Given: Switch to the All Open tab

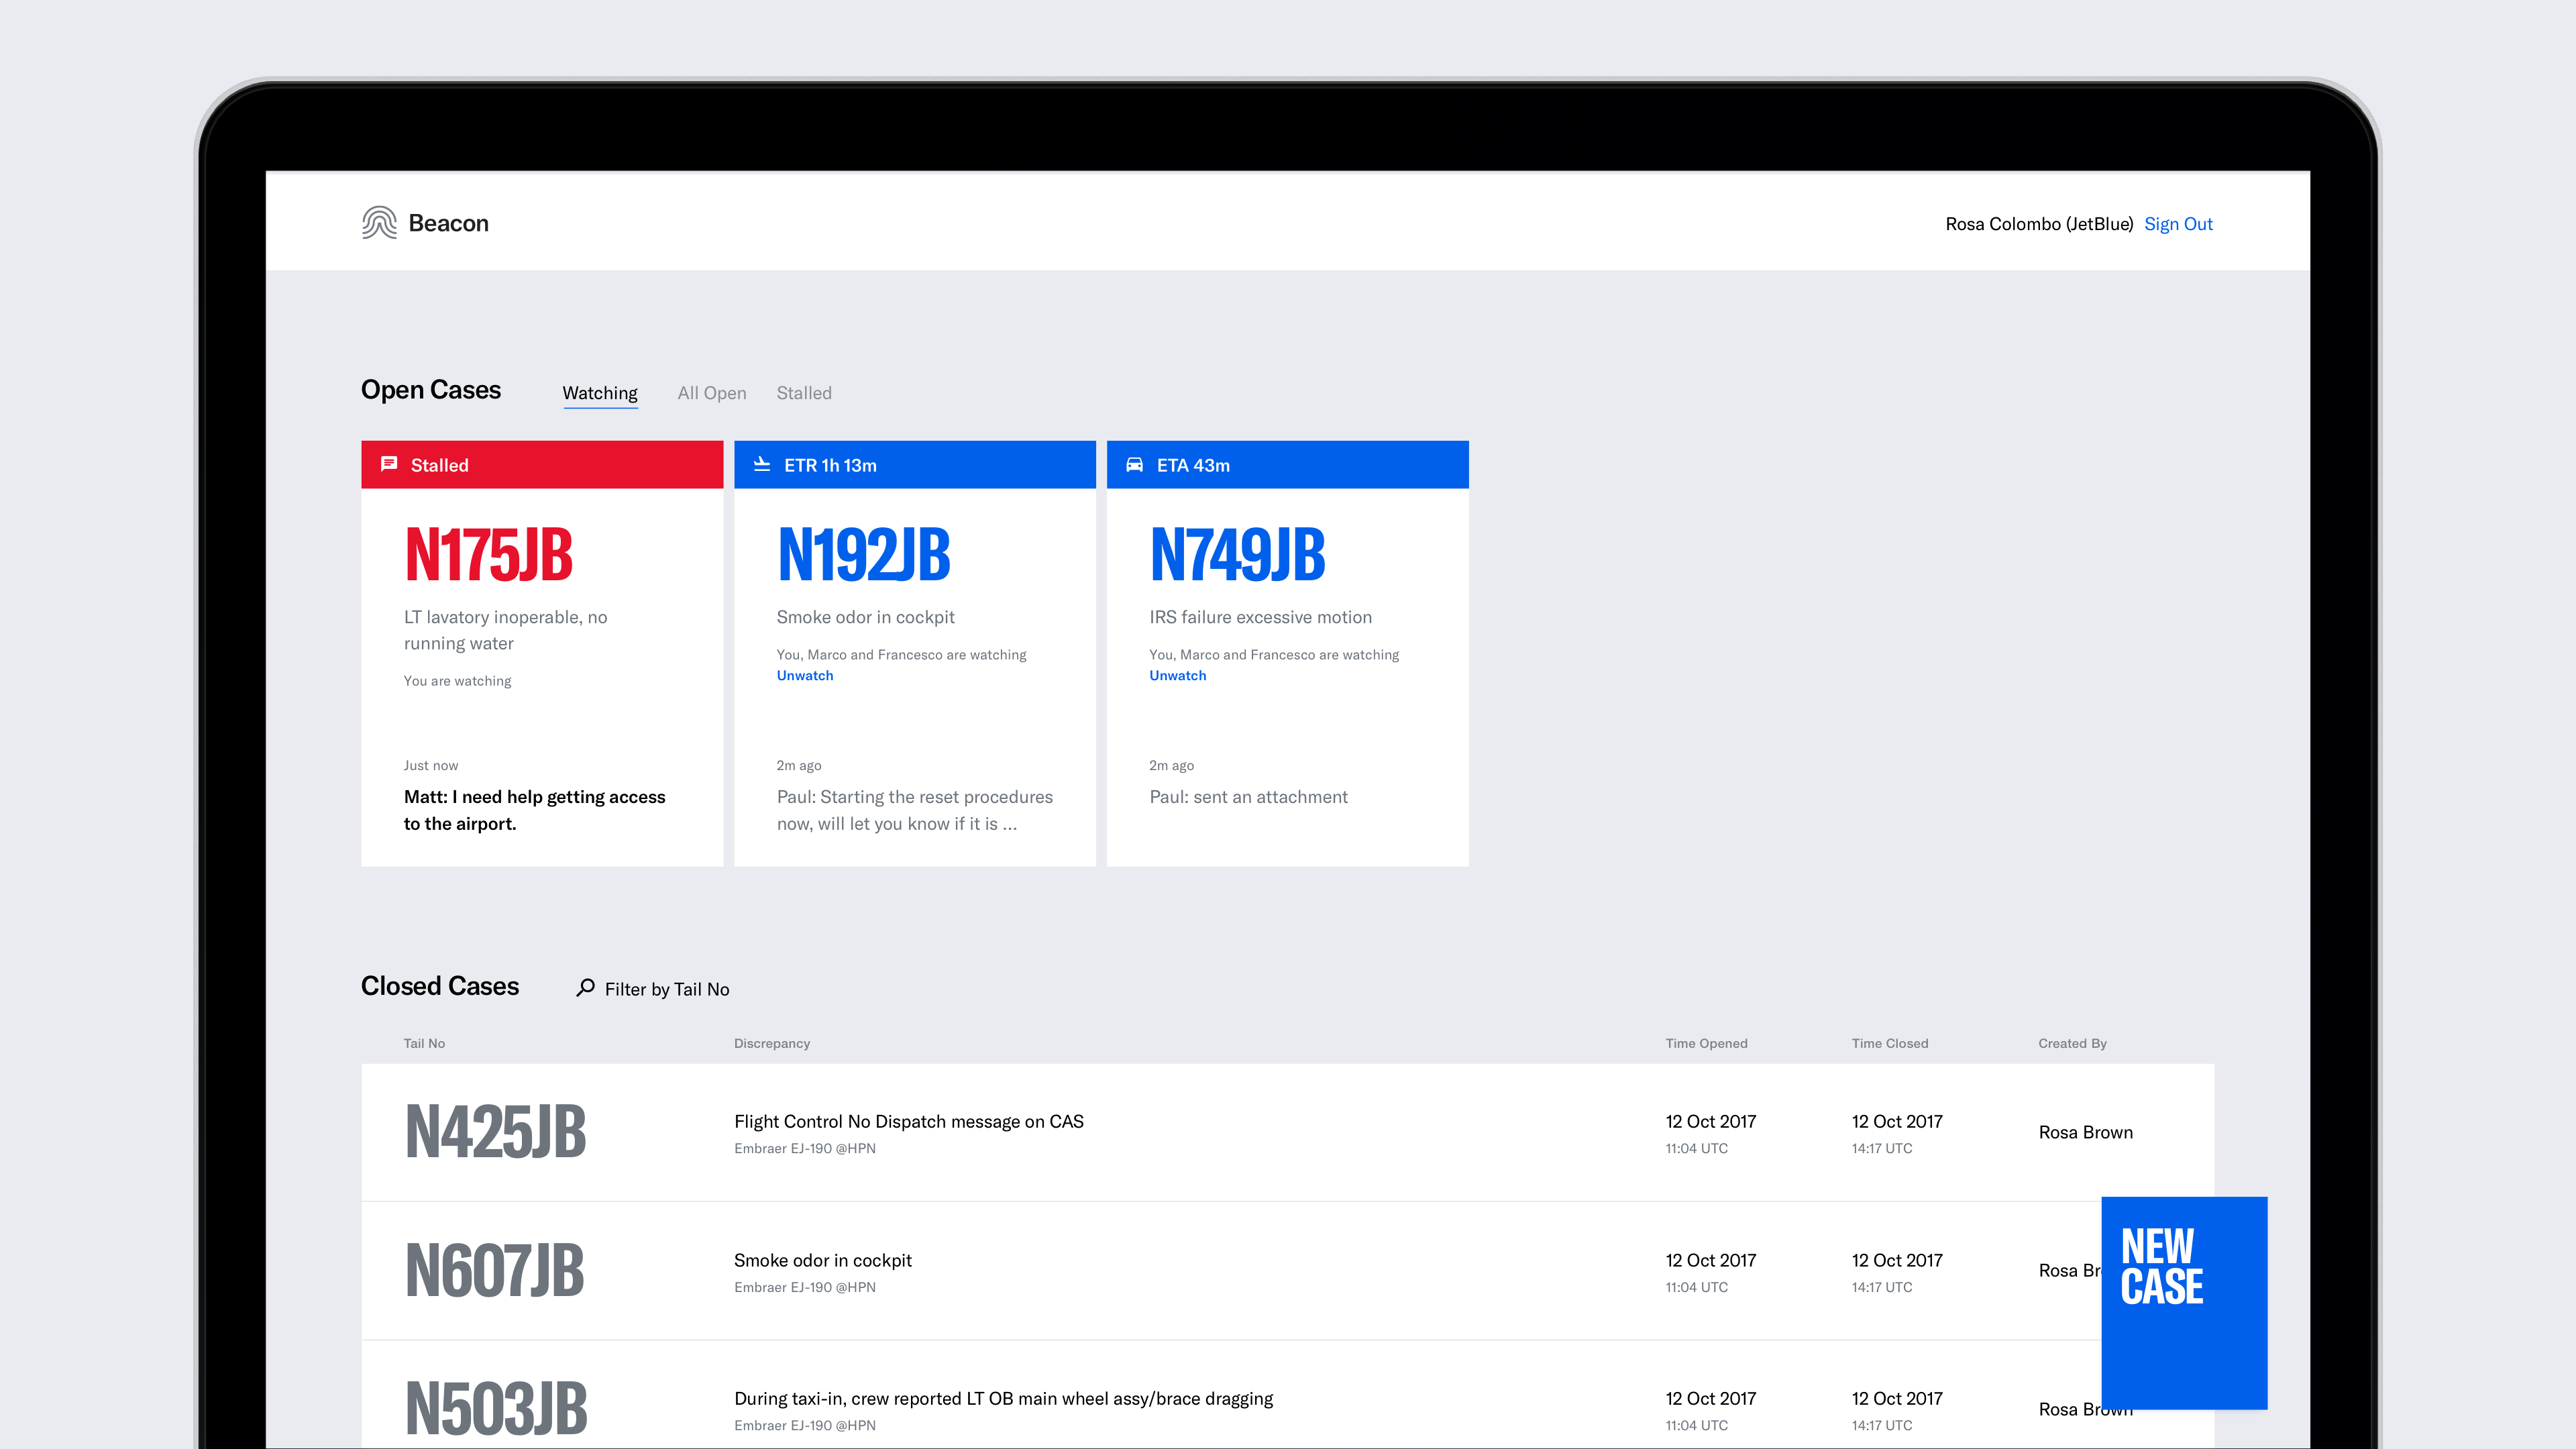Looking at the screenshot, I should coord(711,393).
